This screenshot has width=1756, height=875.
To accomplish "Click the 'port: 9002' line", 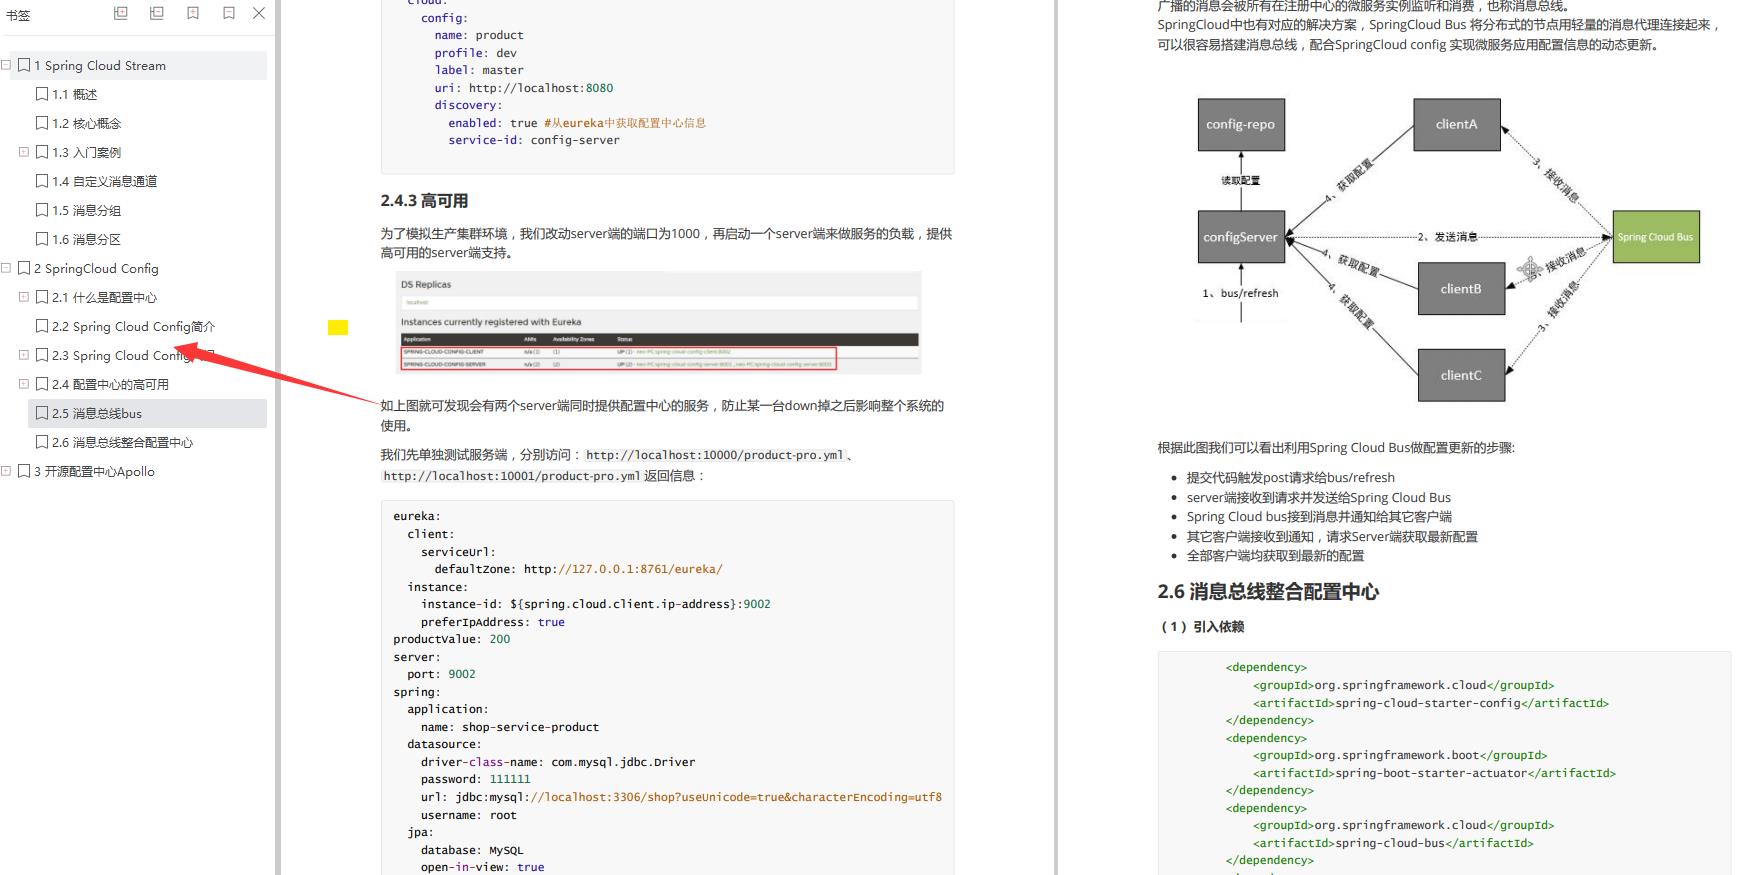I will pos(442,674).
